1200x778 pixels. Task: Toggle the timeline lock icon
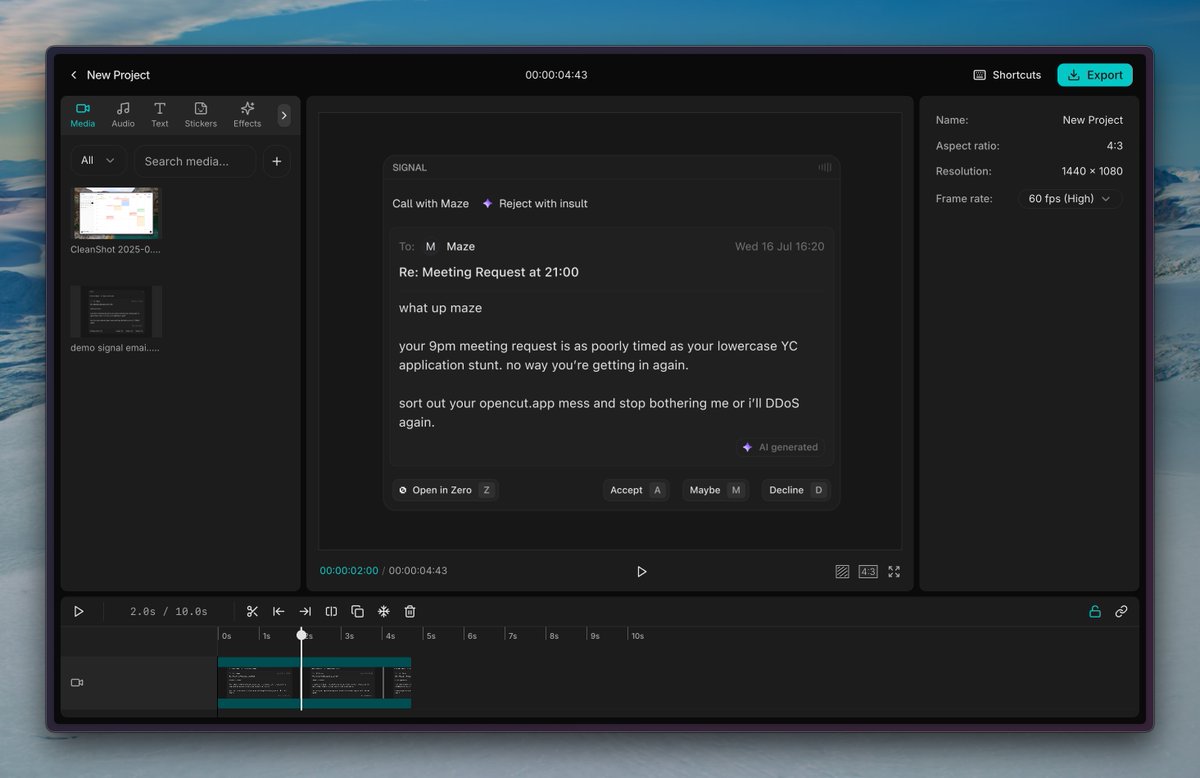pyautogui.click(x=1095, y=611)
